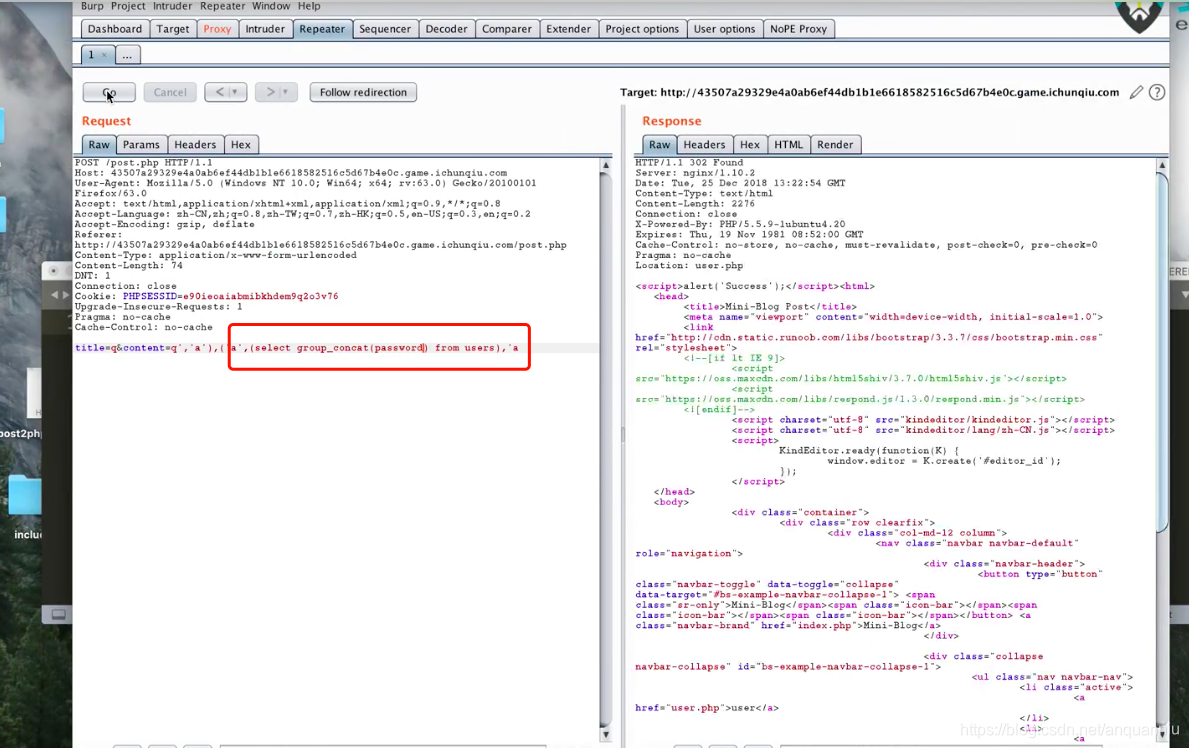
Task: Select the request Headers tab
Action: click(x=195, y=145)
